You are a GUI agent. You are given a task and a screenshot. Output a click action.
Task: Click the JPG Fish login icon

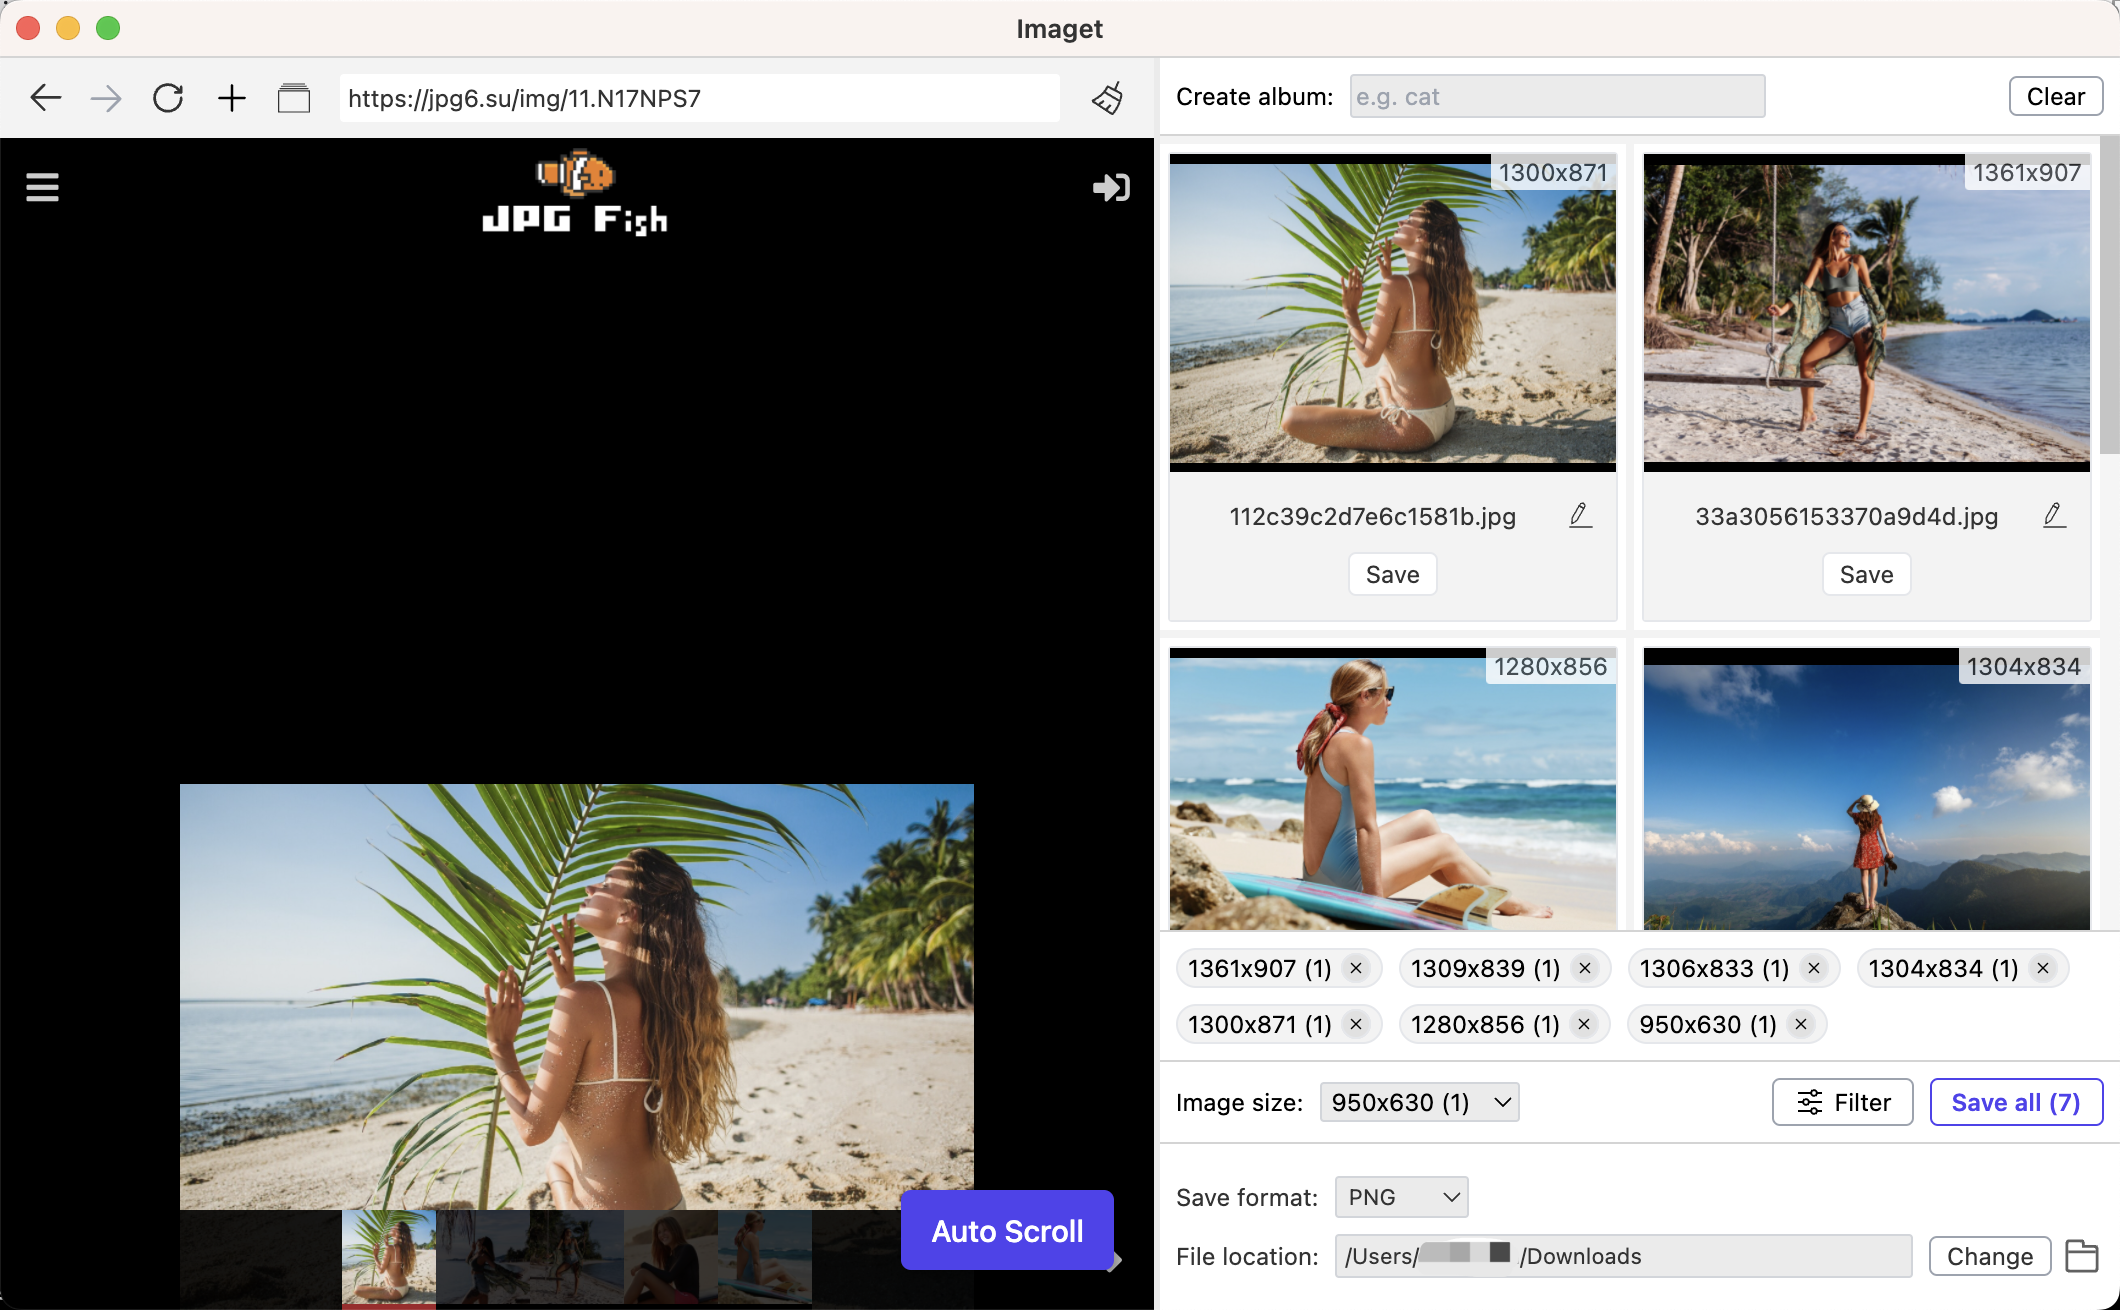coord(1111,187)
